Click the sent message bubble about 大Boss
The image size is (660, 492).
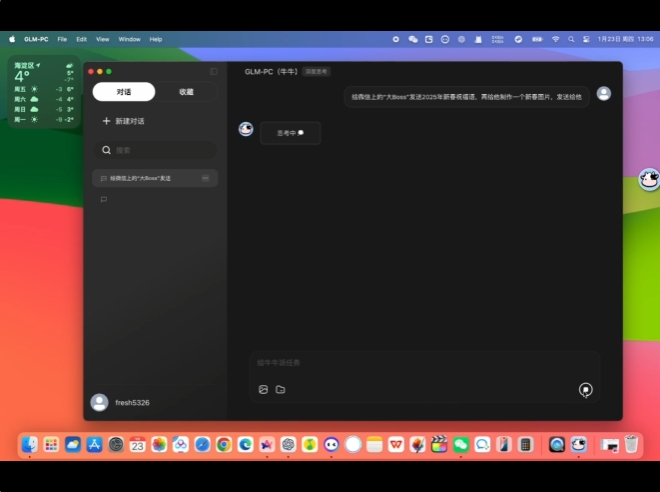coord(466,97)
